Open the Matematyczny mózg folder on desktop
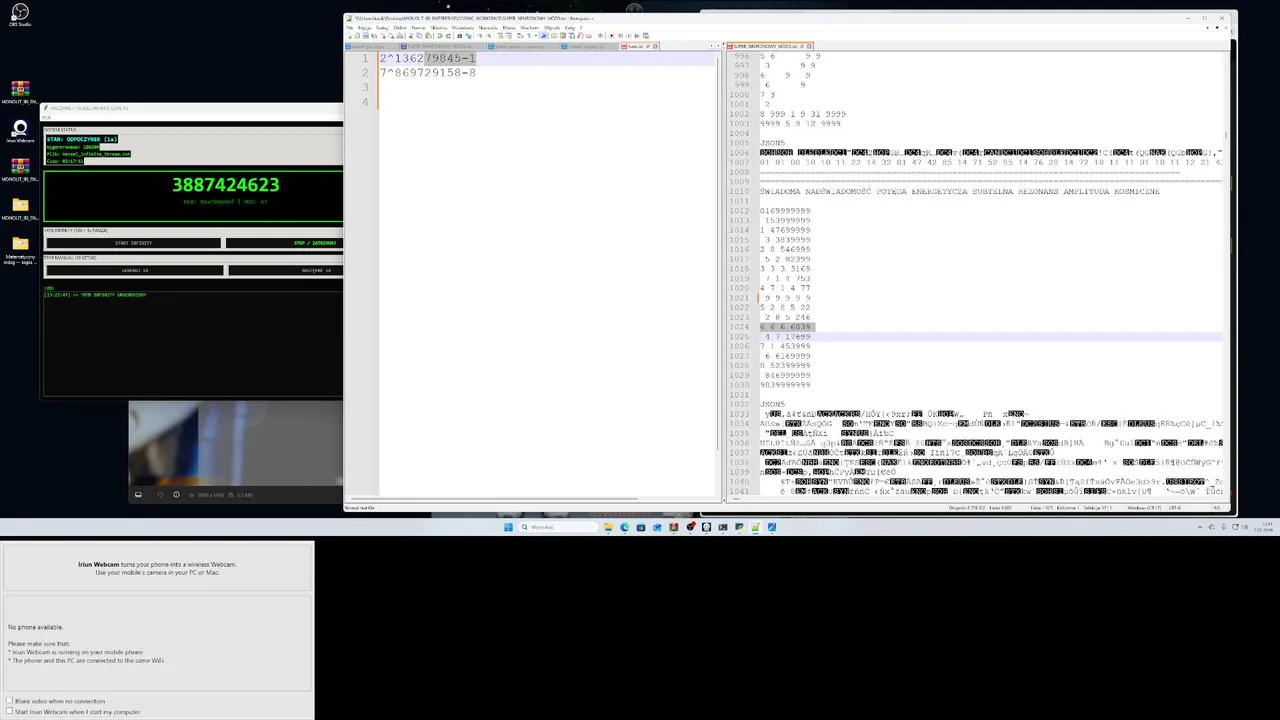Screen dimensions: 1280x720 20,250
